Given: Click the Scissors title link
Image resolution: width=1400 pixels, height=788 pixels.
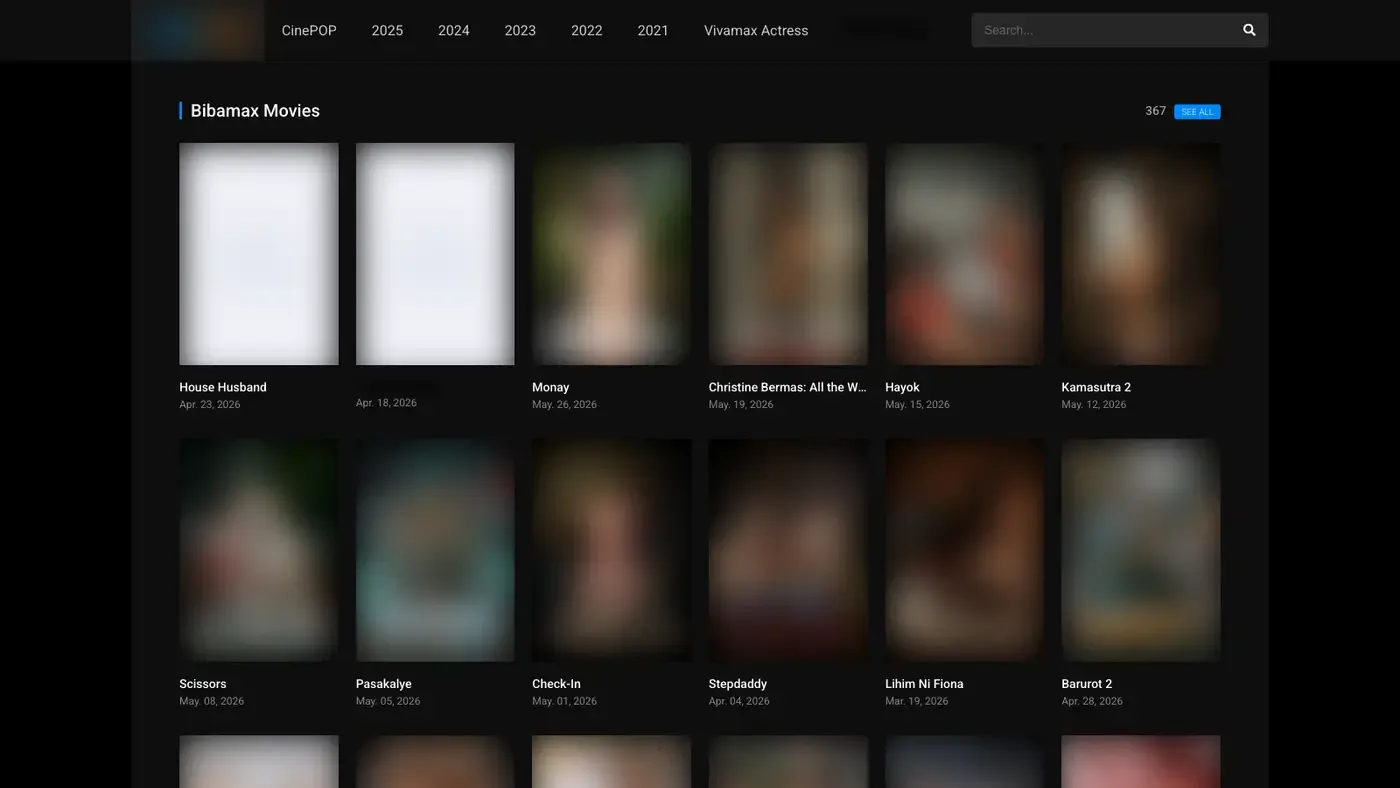Looking at the screenshot, I should pyautogui.click(x=203, y=684).
